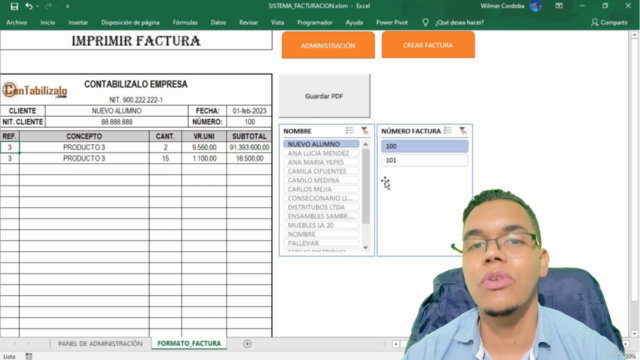640x360 pixels.
Task: Open the Vista ribbon tab
Action: click(x=278, y=22)
